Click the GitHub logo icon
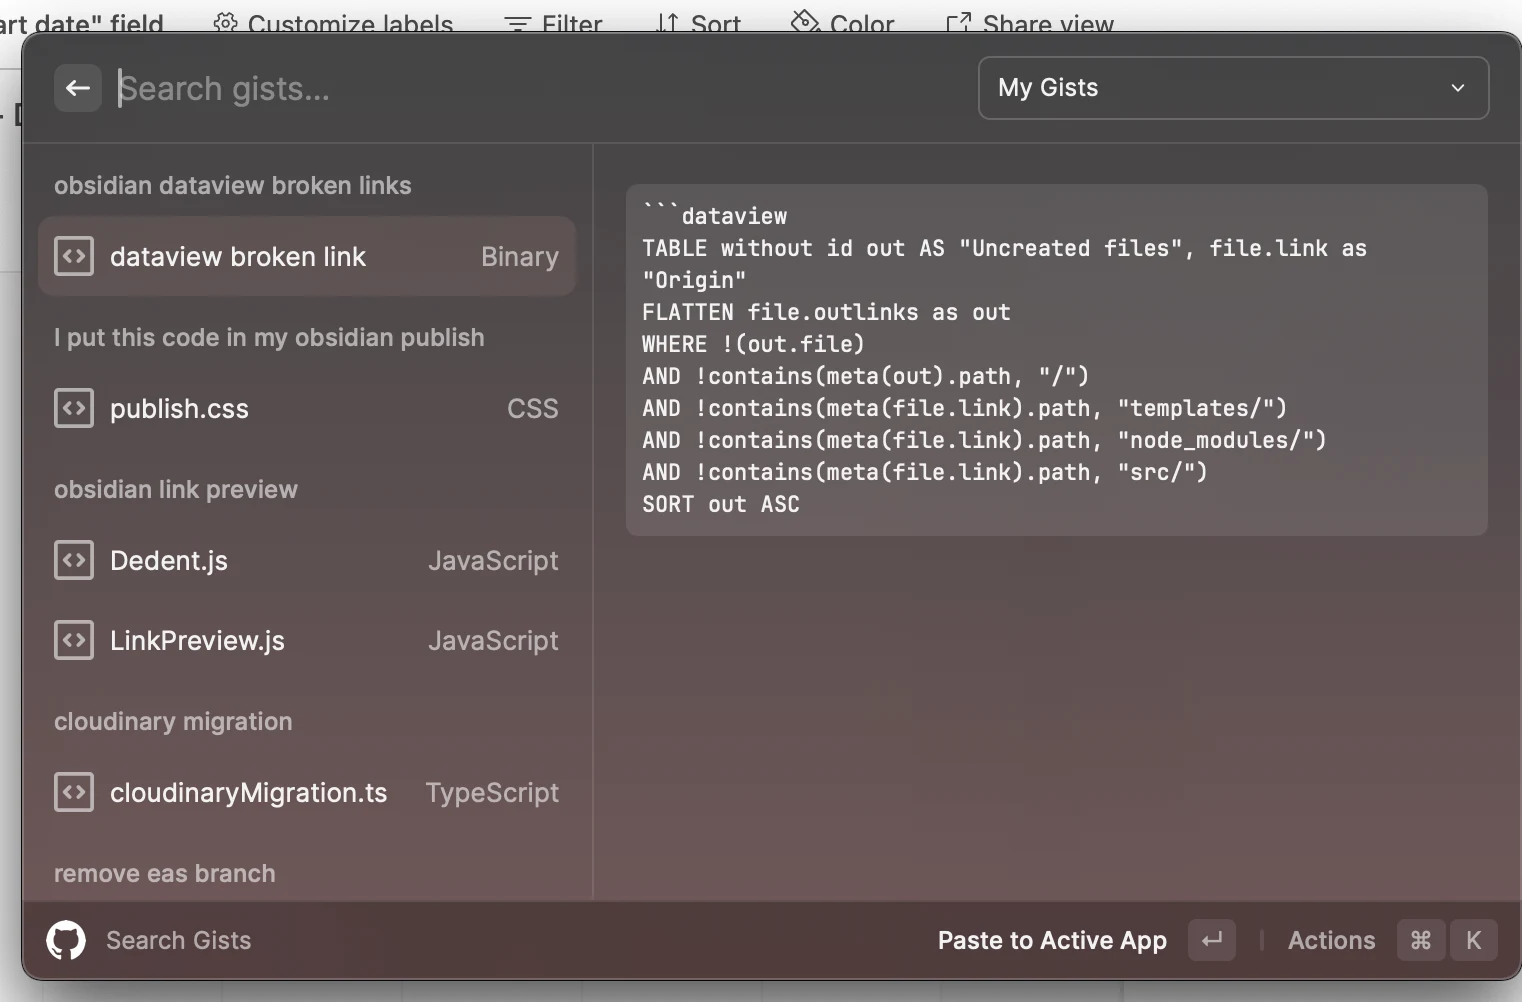This screenshot has width=1522, height=1002. (x=66, y=940)
